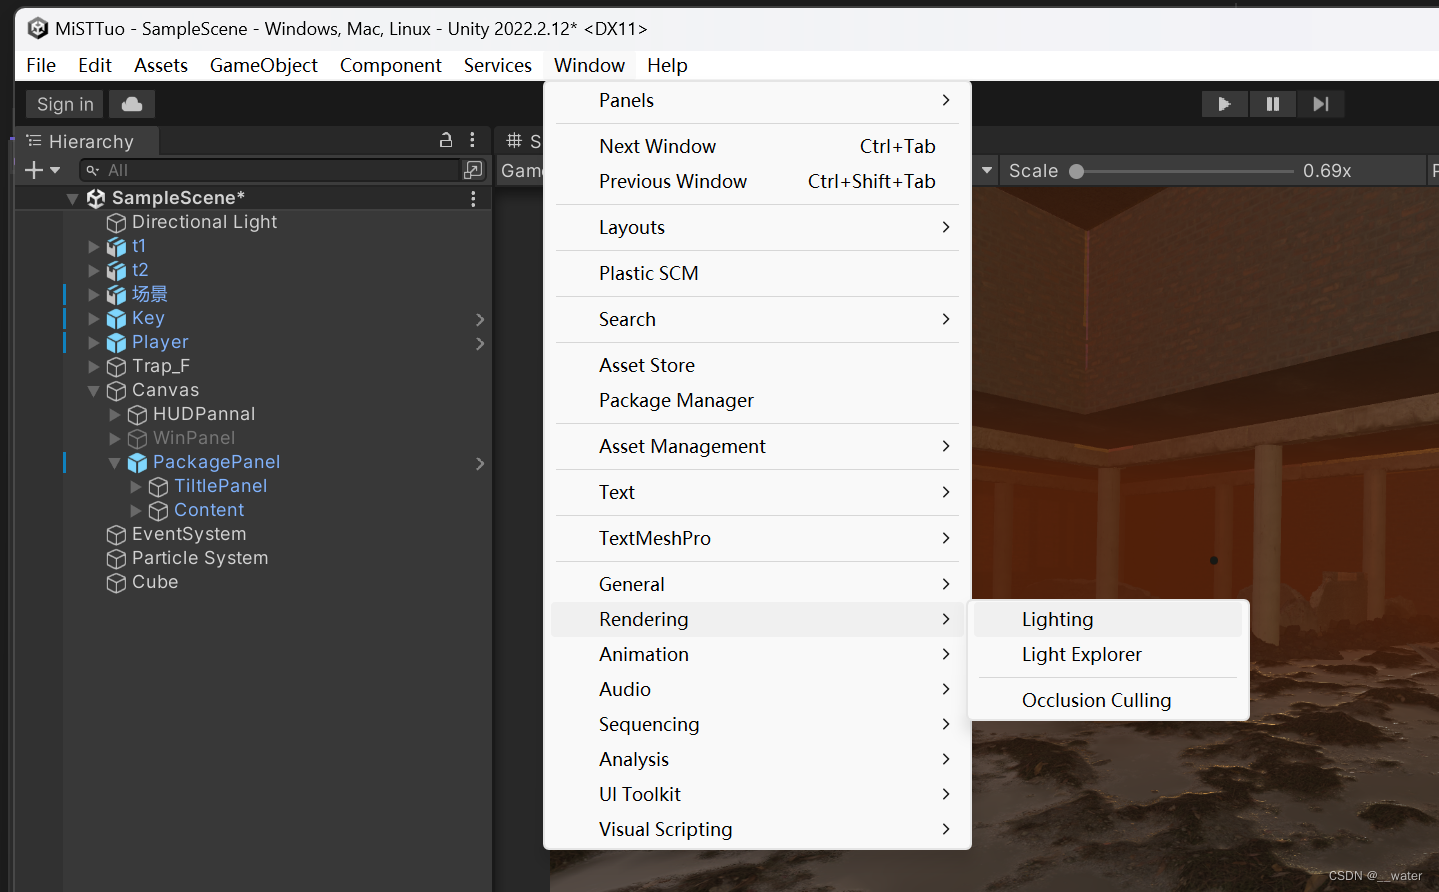Click the Game view Scale slider handle
The image size is (1439, 892).
pos(1077,171)
